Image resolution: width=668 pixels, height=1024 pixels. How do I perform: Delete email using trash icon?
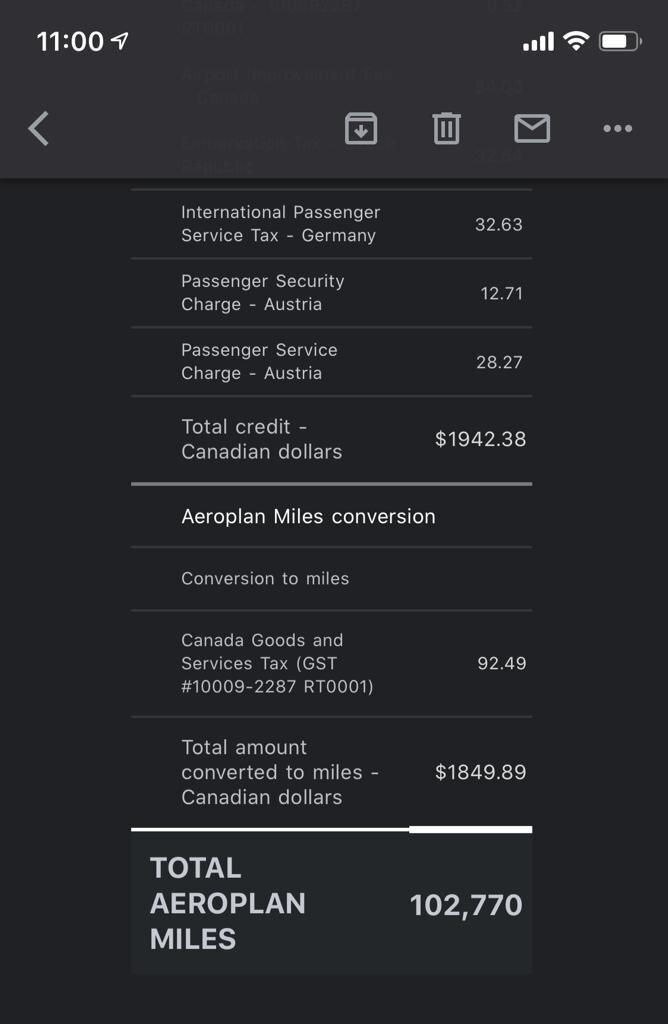coord(446,128)
